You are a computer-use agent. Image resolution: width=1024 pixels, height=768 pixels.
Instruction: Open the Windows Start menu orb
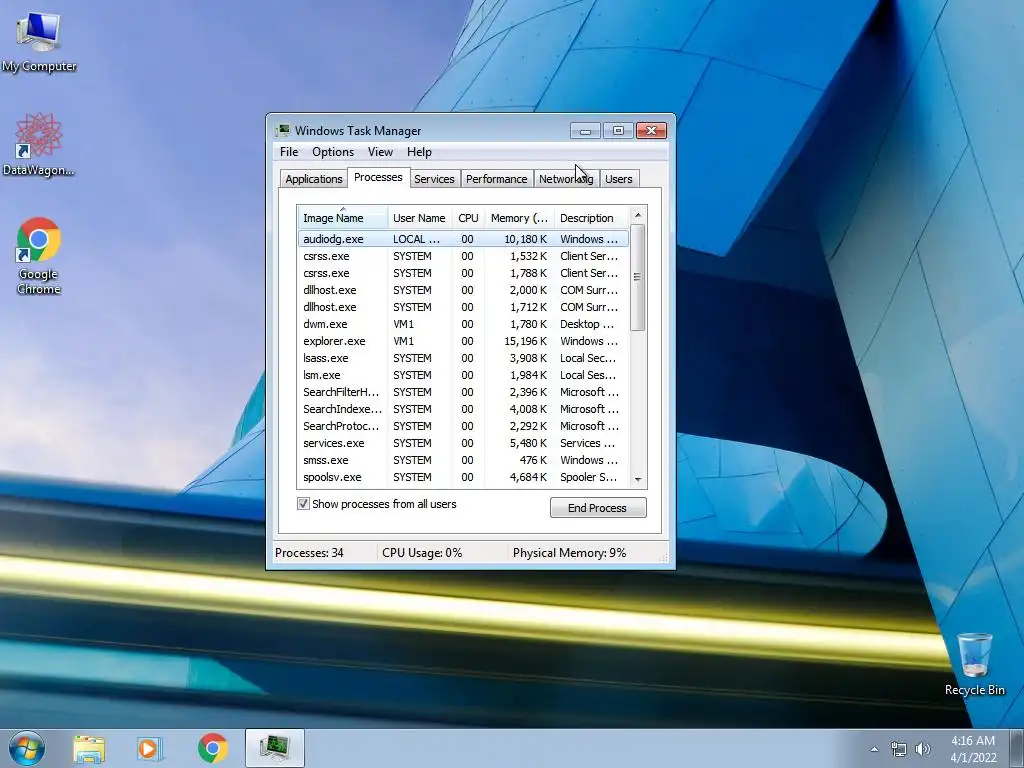(x=27, y=748)
